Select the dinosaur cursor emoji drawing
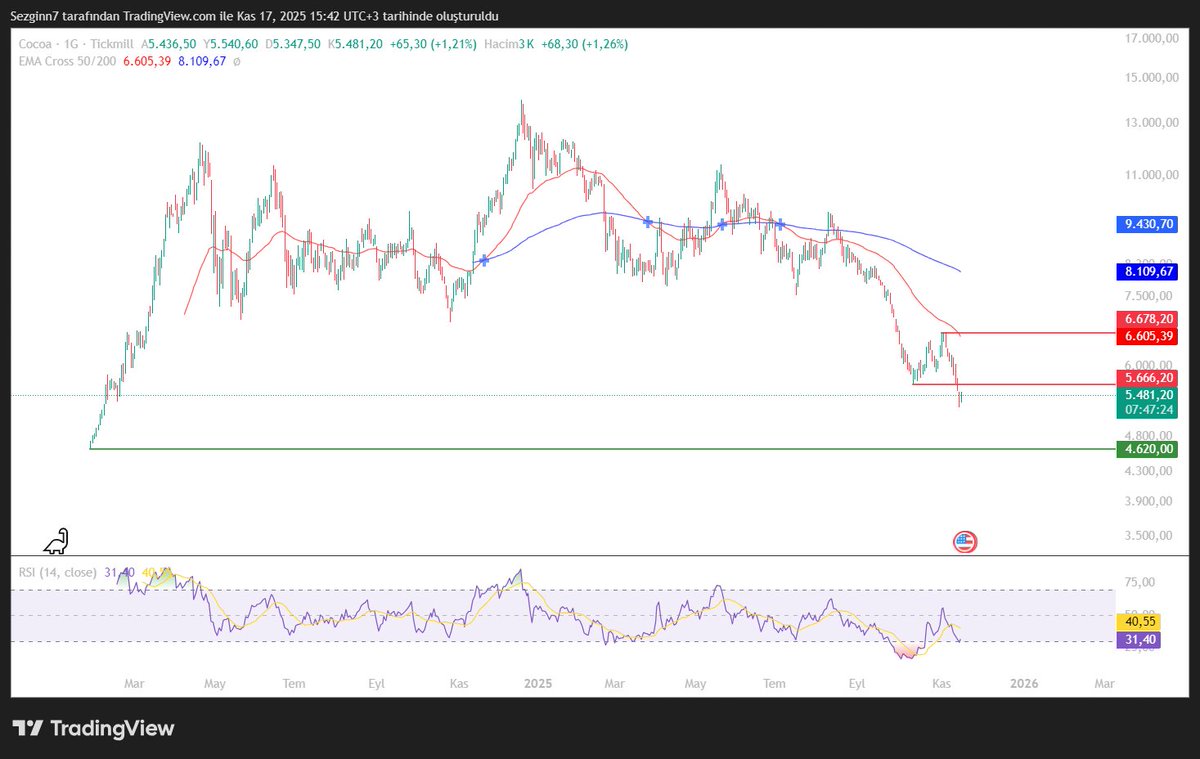The width and height of the screenshot is (1200, 759). [x=56, y=540]
